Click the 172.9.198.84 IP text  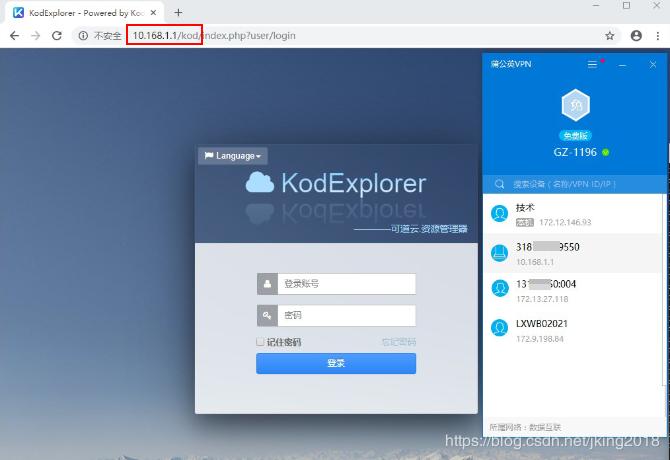[x=540, y=339]
